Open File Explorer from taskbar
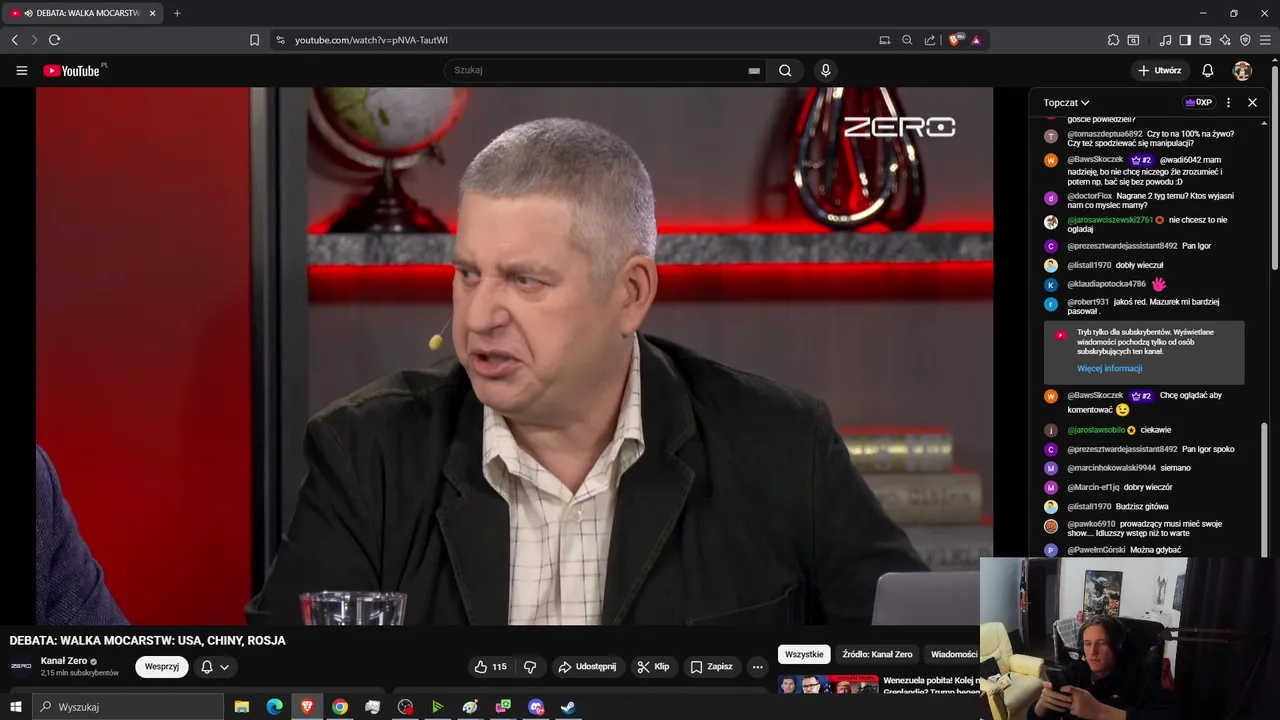1280x720 pixels. [x=242, y=707]
